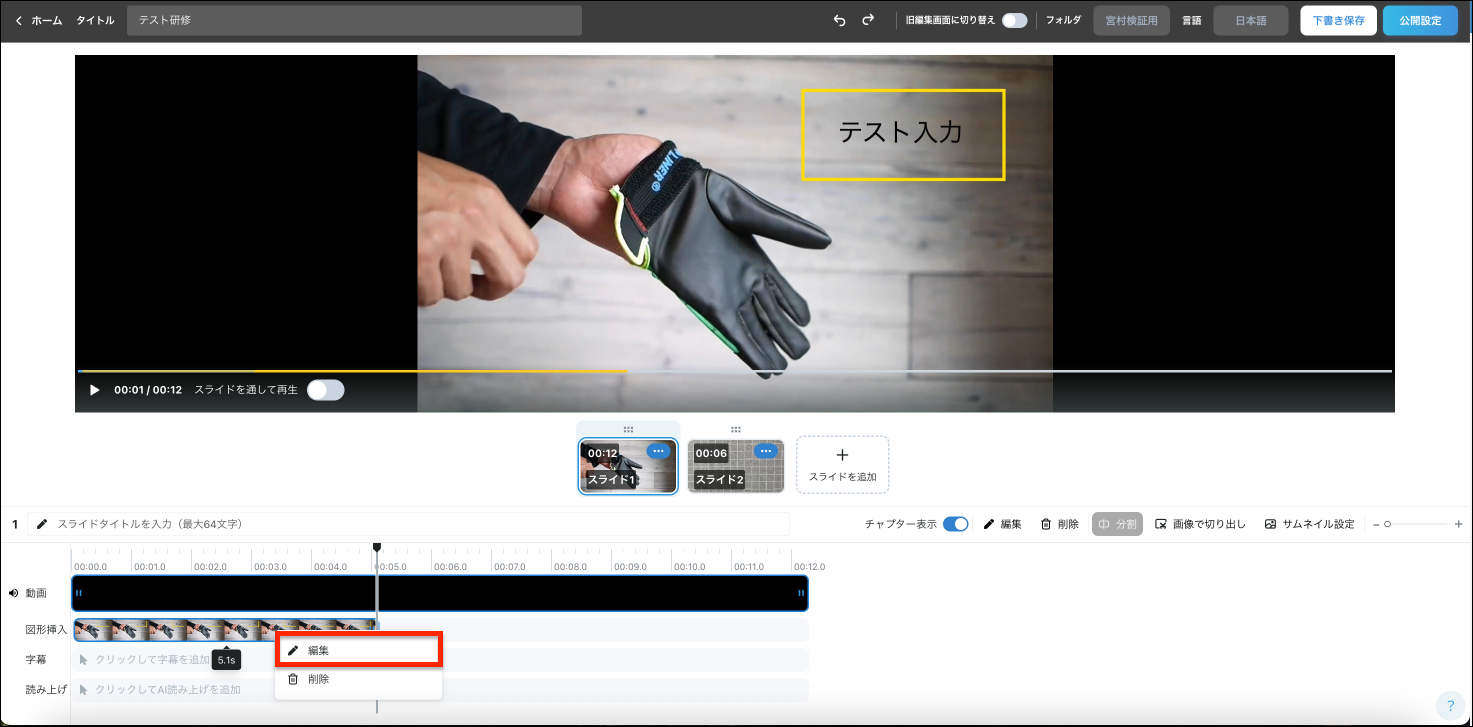Choose 削除 from the context menu
The width and height of the screenshot is (1473, 727).
(x=359, y=679)
